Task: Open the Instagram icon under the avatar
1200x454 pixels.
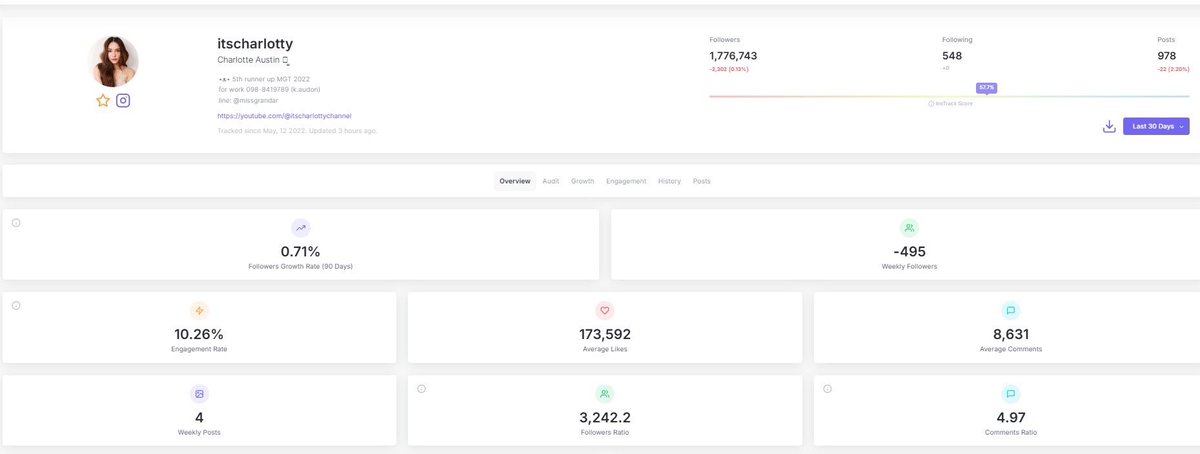Action: [123, 100]
